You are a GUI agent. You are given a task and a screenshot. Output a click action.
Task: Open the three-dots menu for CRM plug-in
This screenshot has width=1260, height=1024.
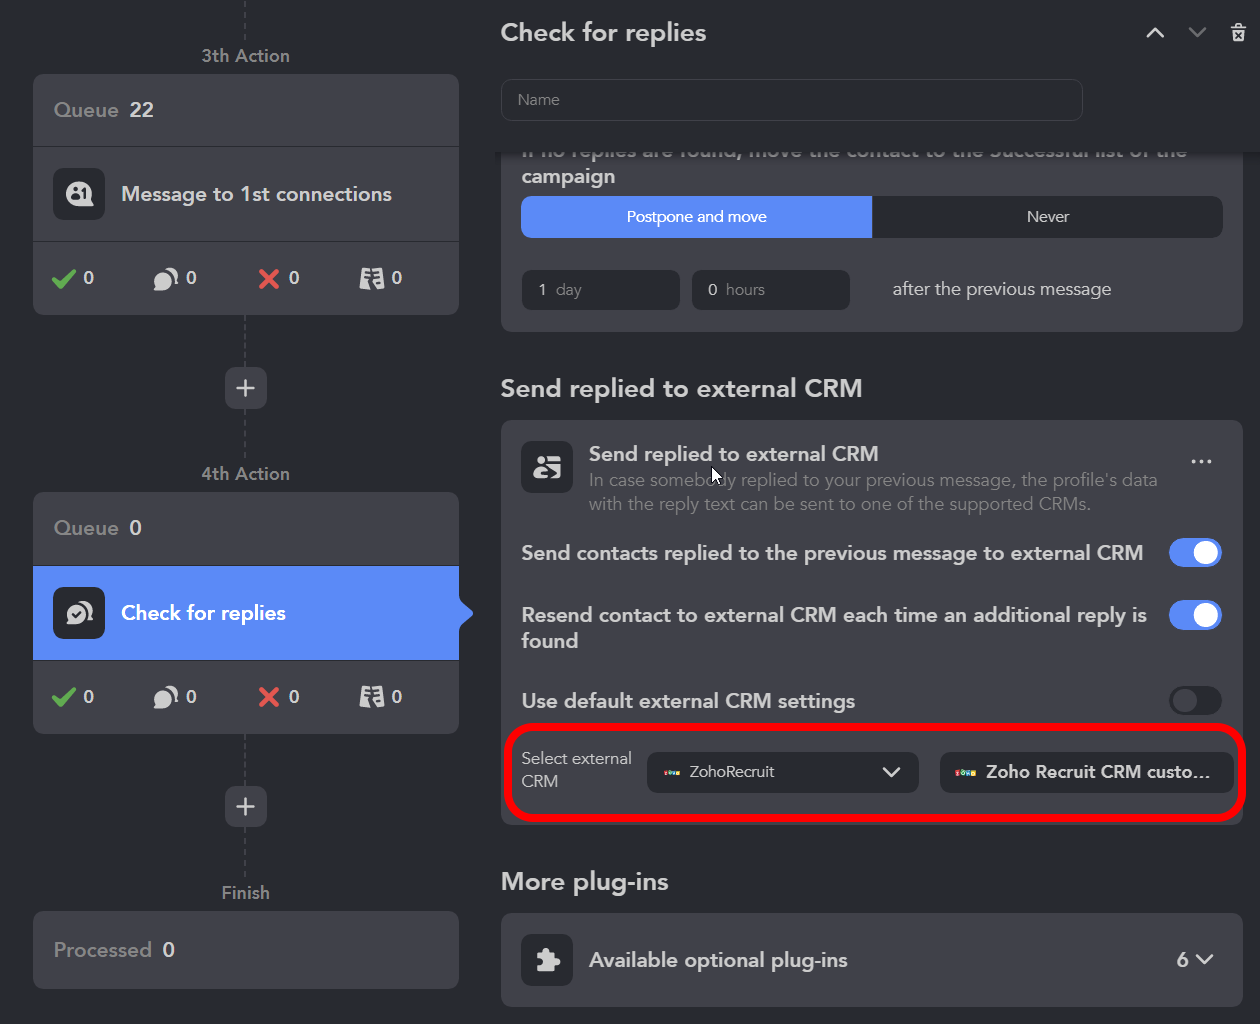click(x=1201, y=462)
